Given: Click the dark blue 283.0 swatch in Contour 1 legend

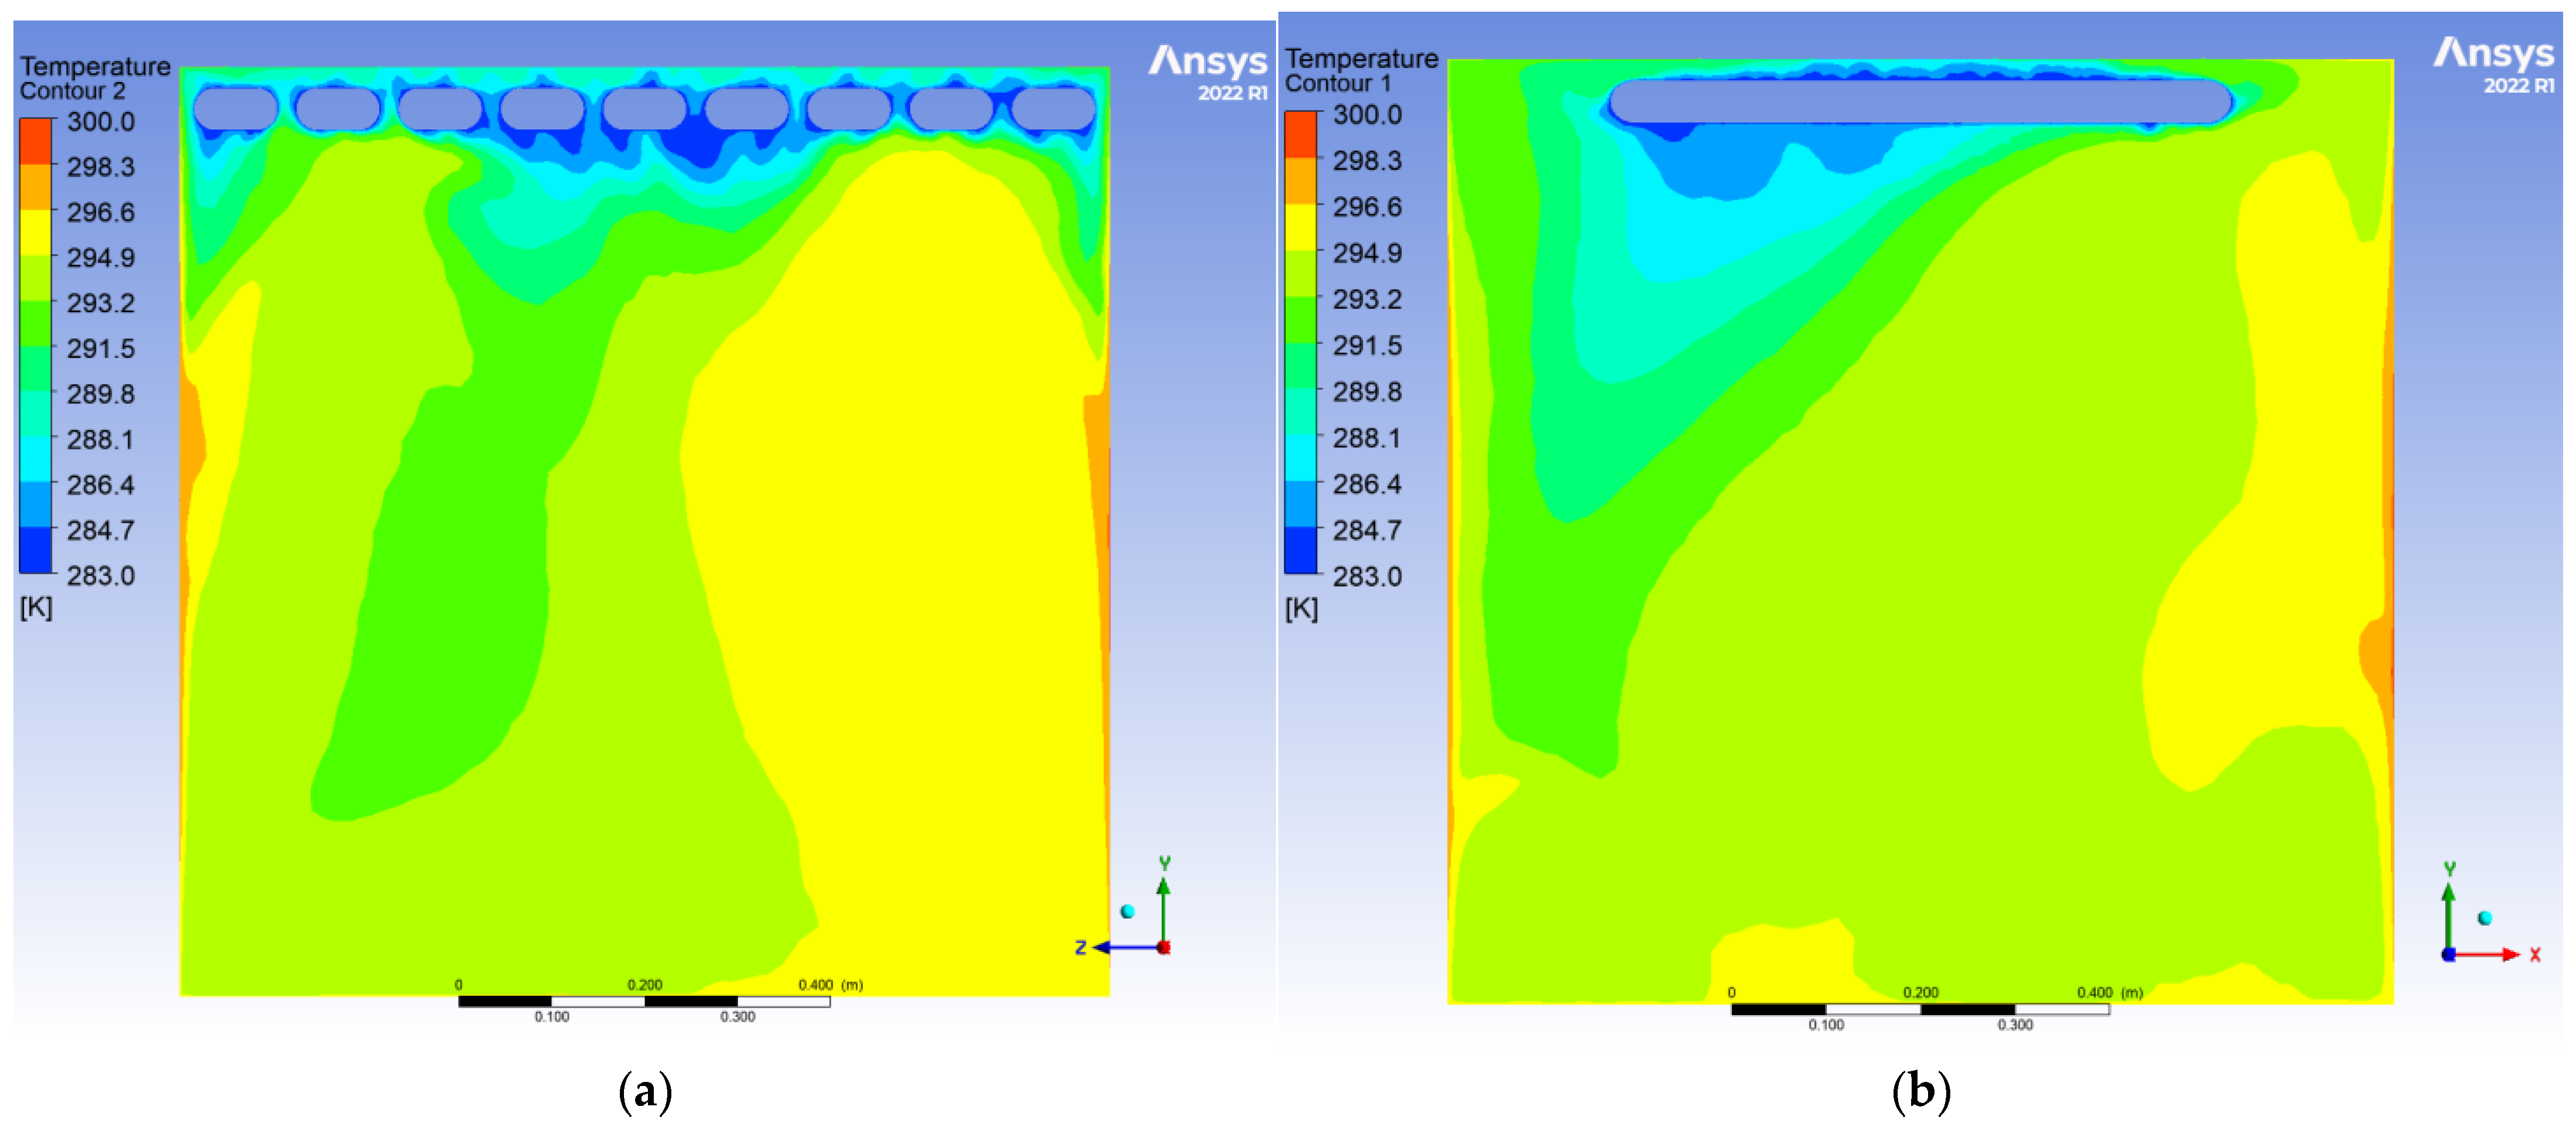Looking at the screenshot, I should coord(1301,550).
